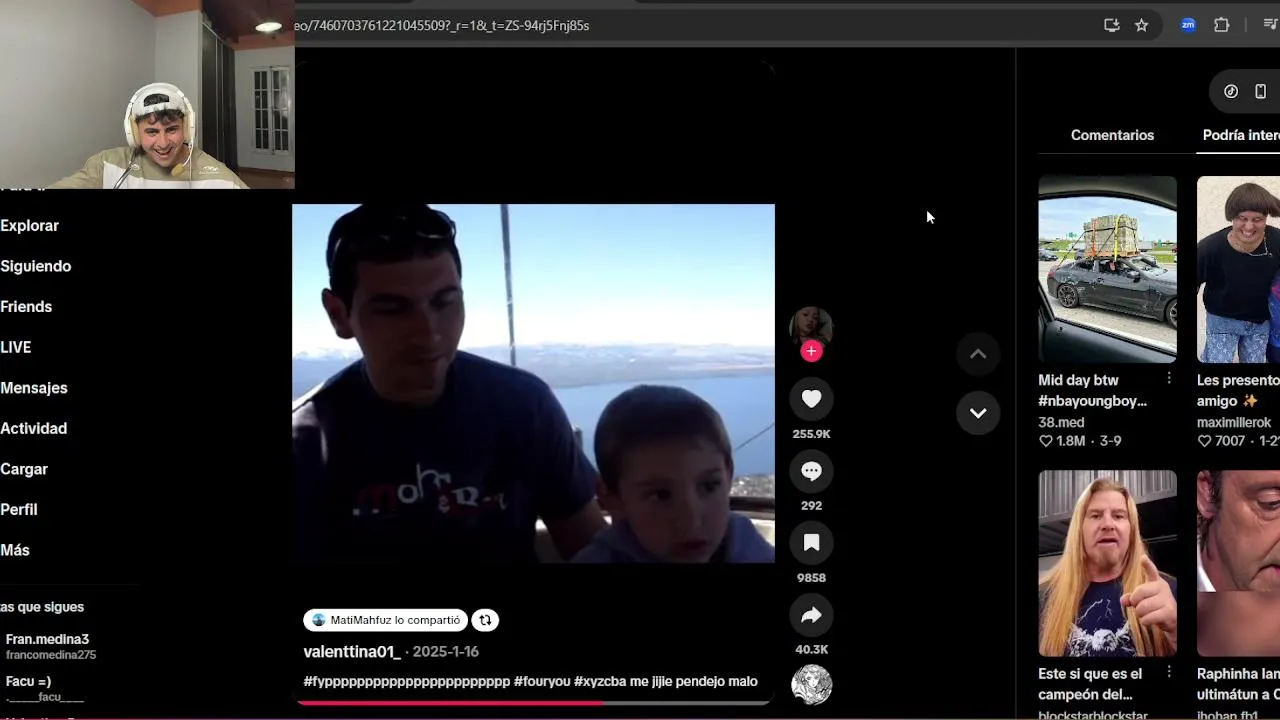Image resolution: width=1280 pixels, height=720 pixels.
Task: Open options menu for Mid day btw video
Action: click(x=1168, y=379)
